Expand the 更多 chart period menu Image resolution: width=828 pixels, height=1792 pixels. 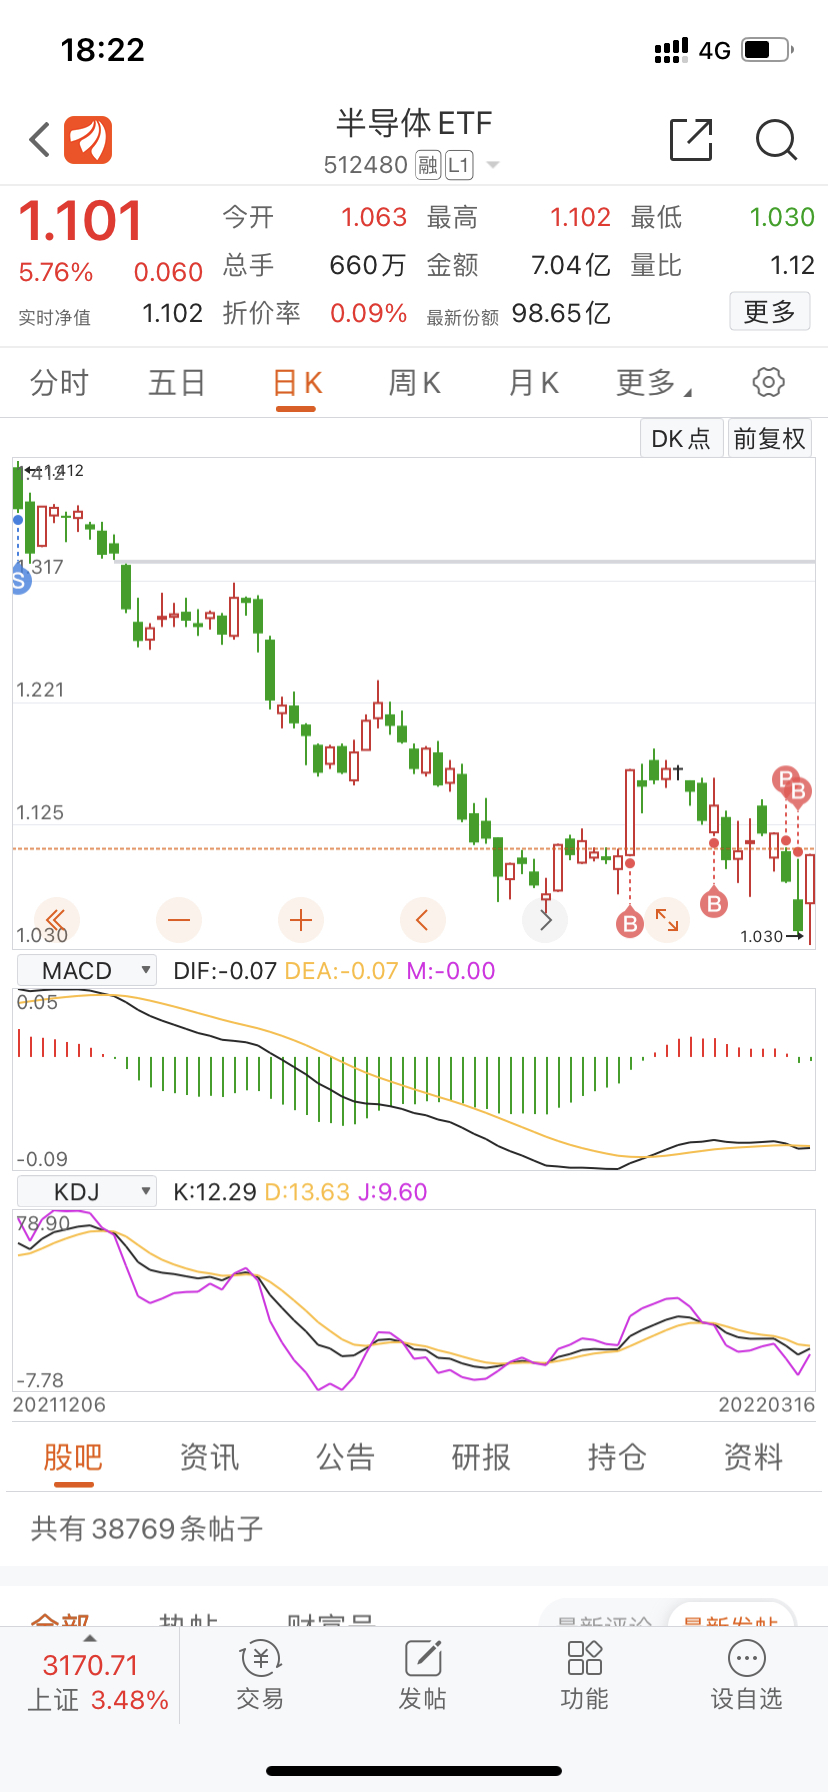coord(653,382)
